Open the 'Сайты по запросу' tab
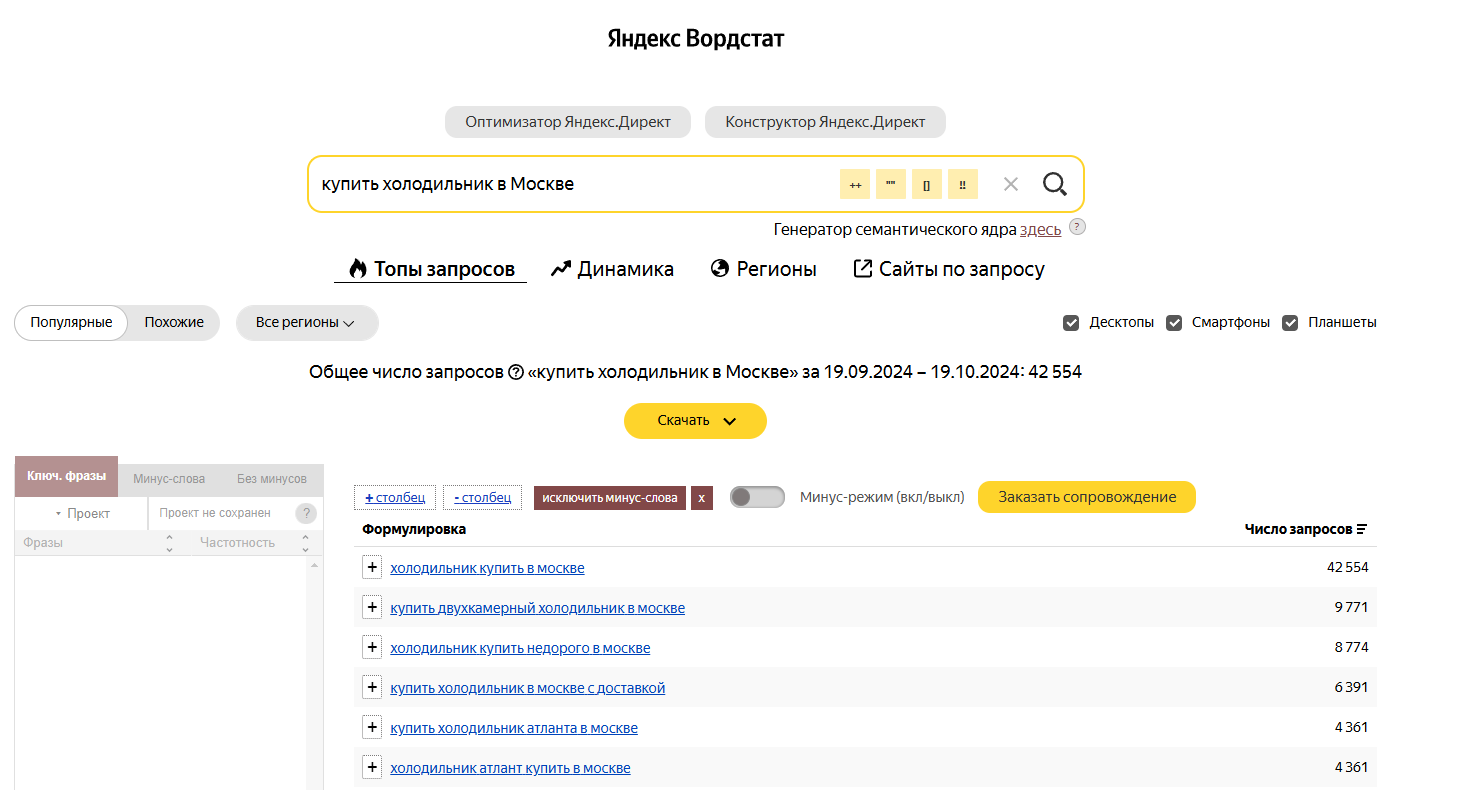This screenshot has width=1464, height=790. [949, 269]
